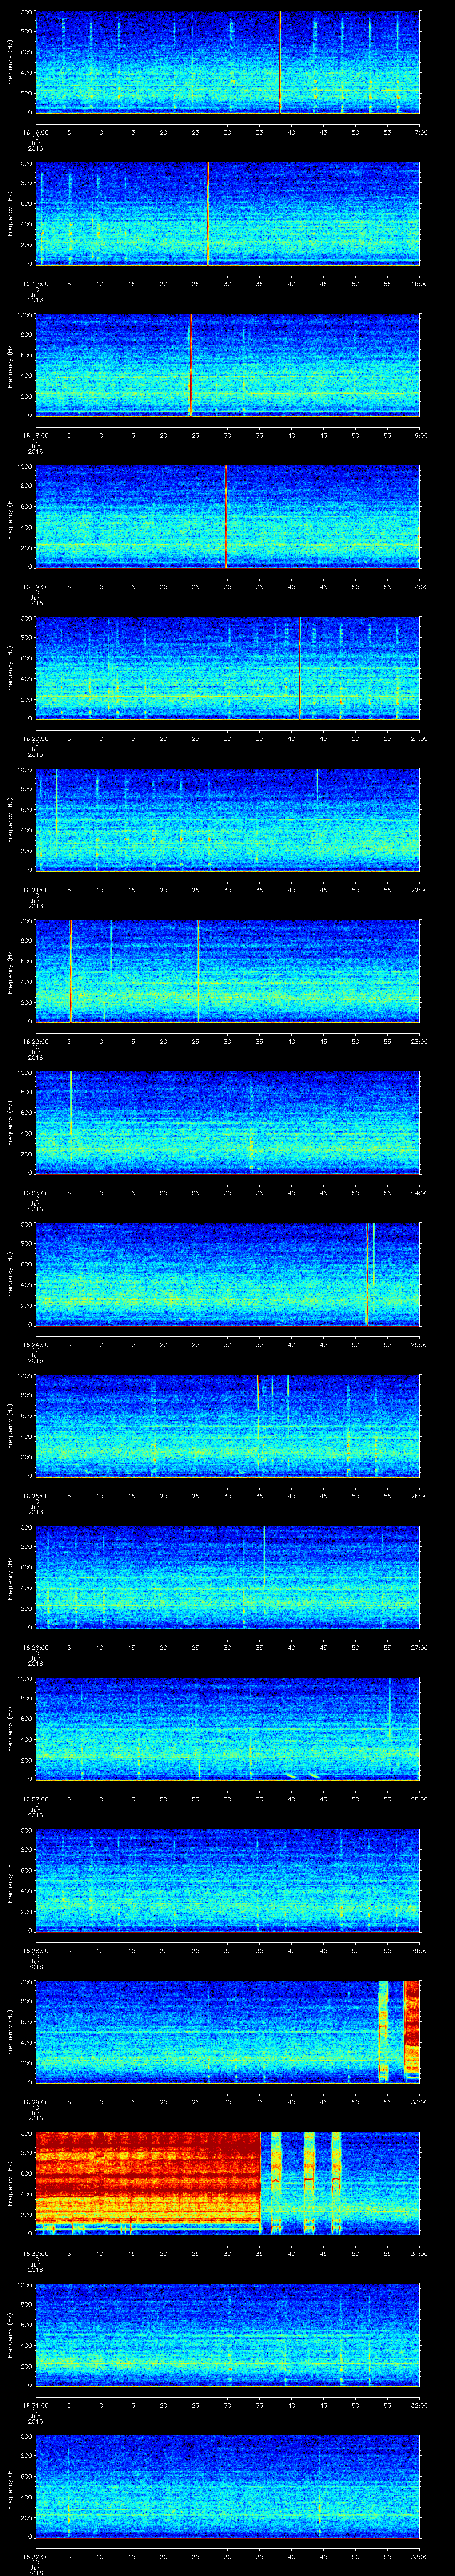Click the "16:29:00" start time label
Screen dimensions: 455x2576
35,2102
